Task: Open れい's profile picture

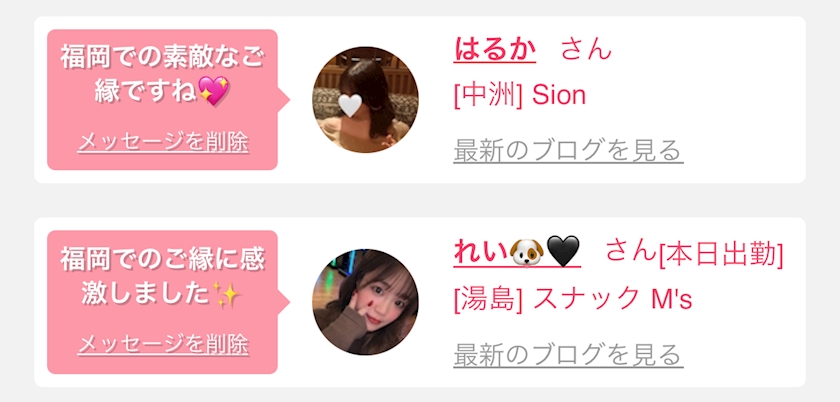Action: coord(365,301)
